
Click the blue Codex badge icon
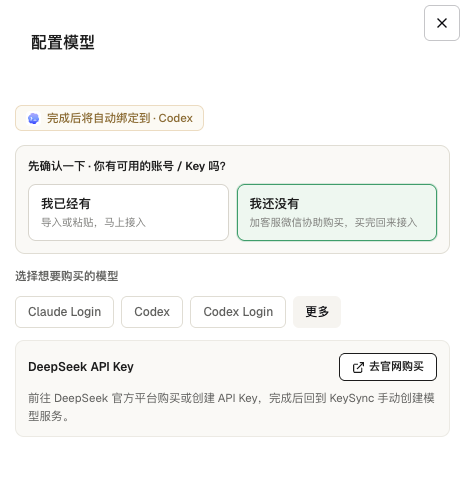tap(33, 118)
